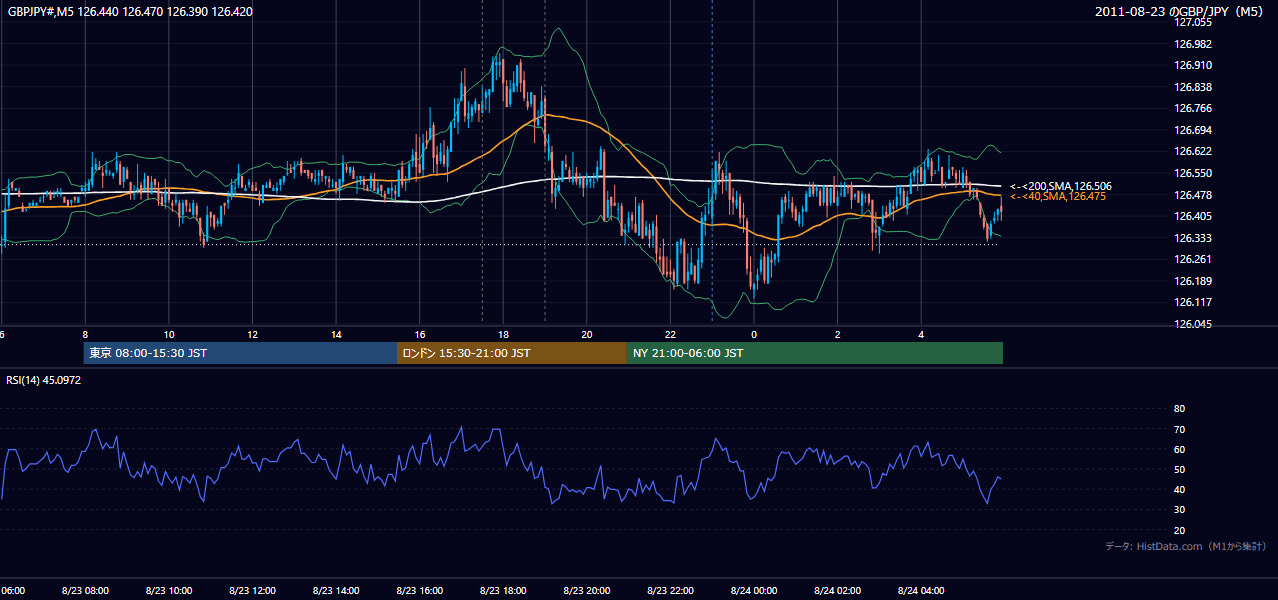Screen dimensions: 1278x600
Task: Click hour label 0 under the price chart
Action: pos(754,334)
